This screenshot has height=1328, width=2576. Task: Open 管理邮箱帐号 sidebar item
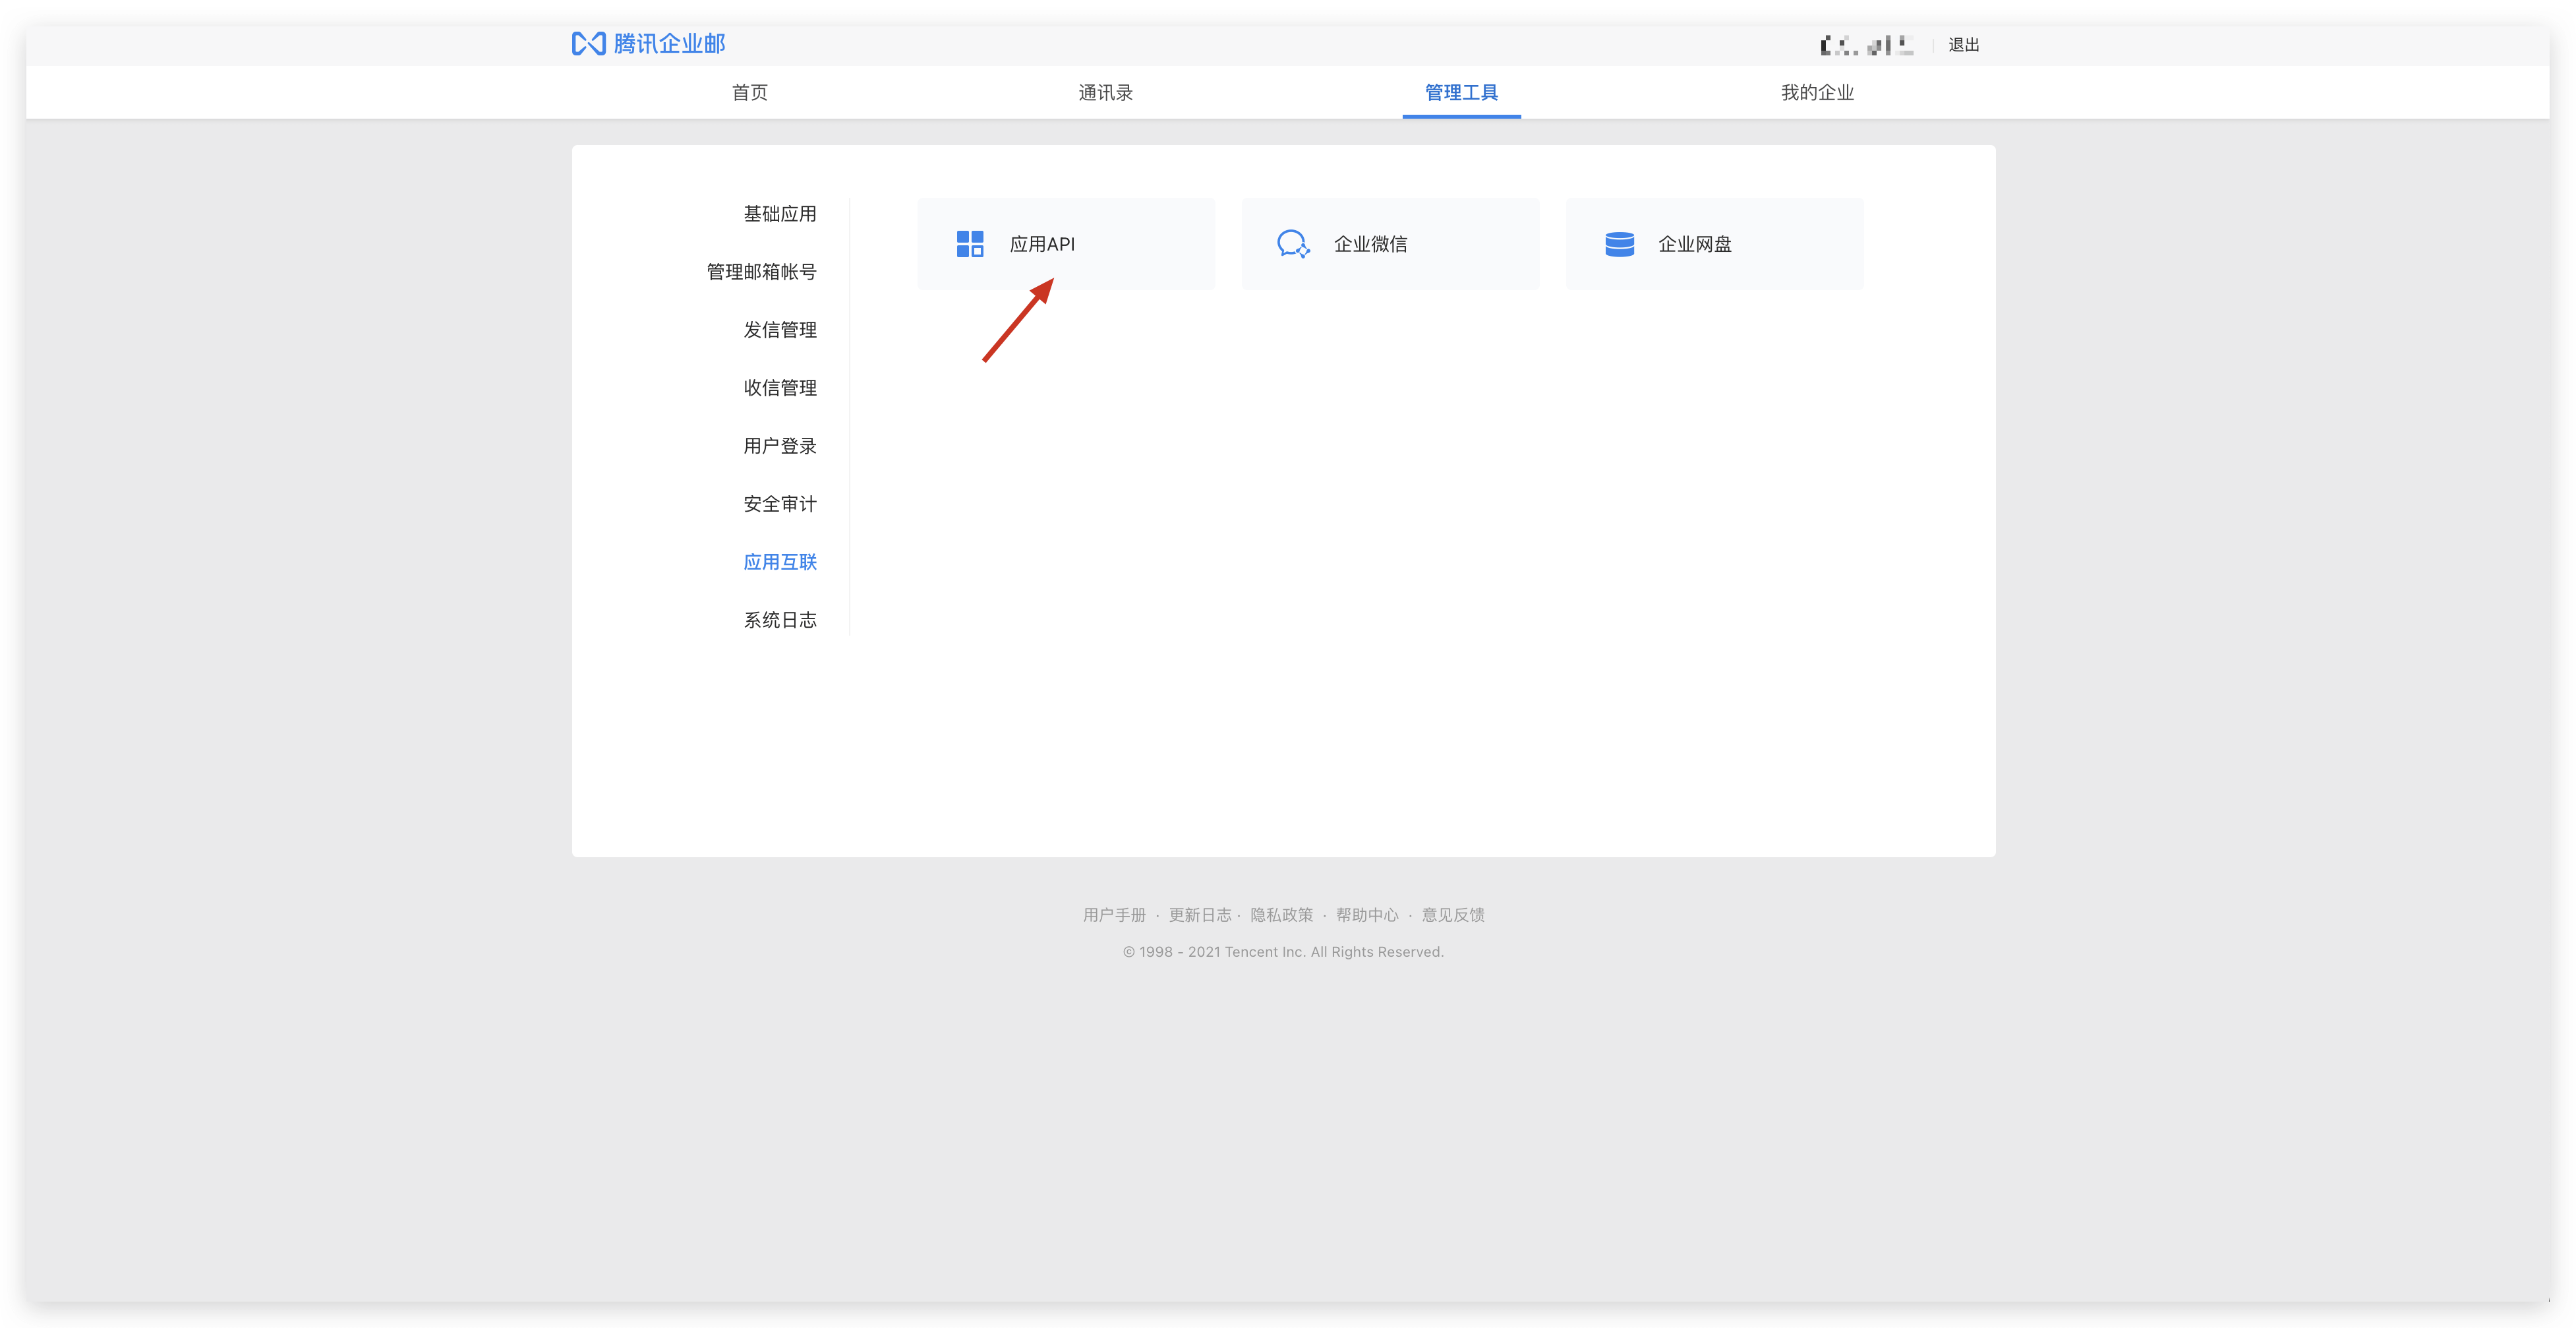761,272
